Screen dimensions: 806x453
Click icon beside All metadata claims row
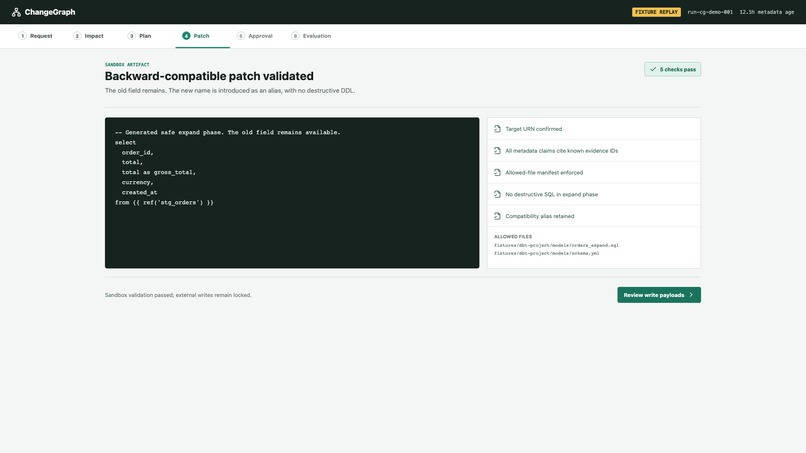click(x=497, y=151)
